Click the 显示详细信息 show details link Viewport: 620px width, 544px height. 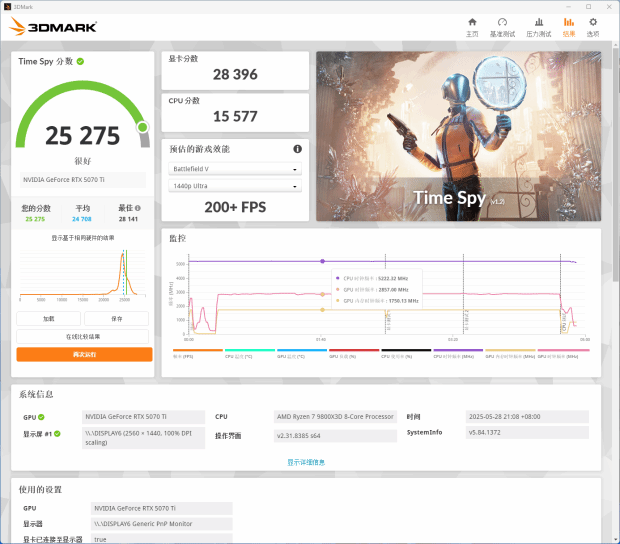[x=306, y=462]
